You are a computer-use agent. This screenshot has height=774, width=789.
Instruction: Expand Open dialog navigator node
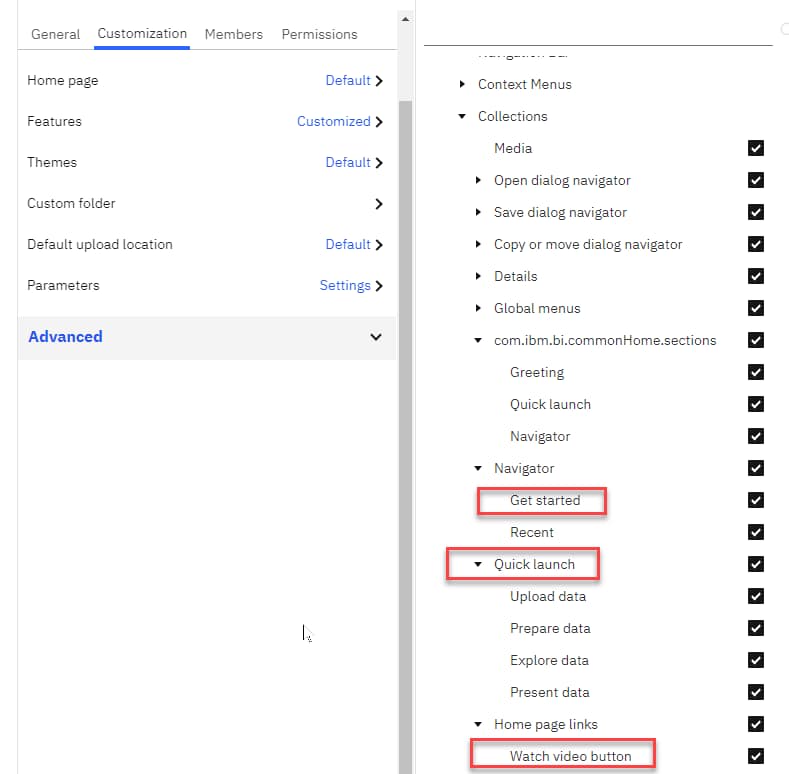click(x=478, y=180)
